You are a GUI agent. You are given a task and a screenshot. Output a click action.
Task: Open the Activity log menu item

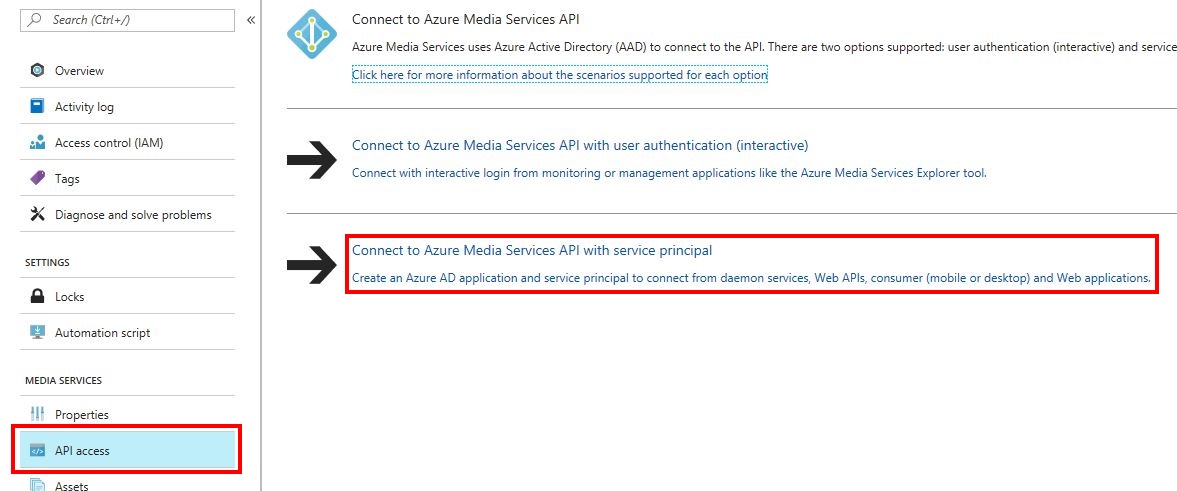point(128,107)
